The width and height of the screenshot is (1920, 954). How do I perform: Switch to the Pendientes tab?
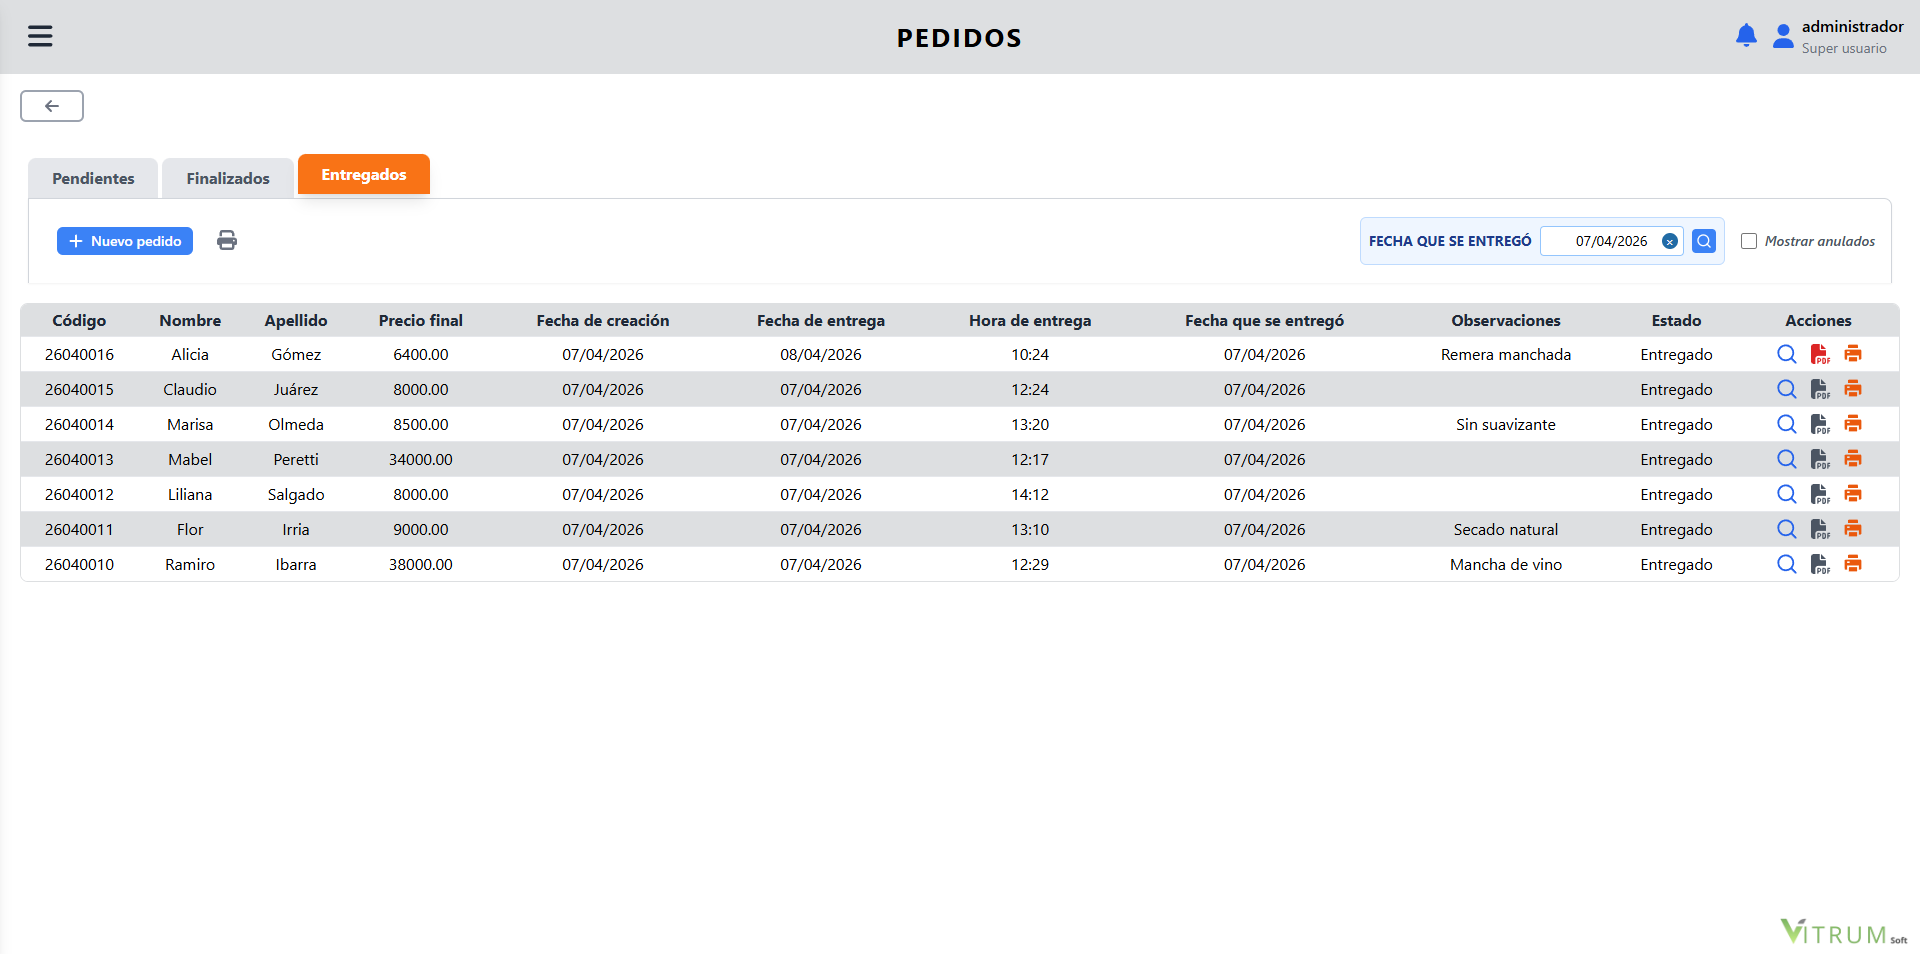pyautogui.click(x=92, y=178)
